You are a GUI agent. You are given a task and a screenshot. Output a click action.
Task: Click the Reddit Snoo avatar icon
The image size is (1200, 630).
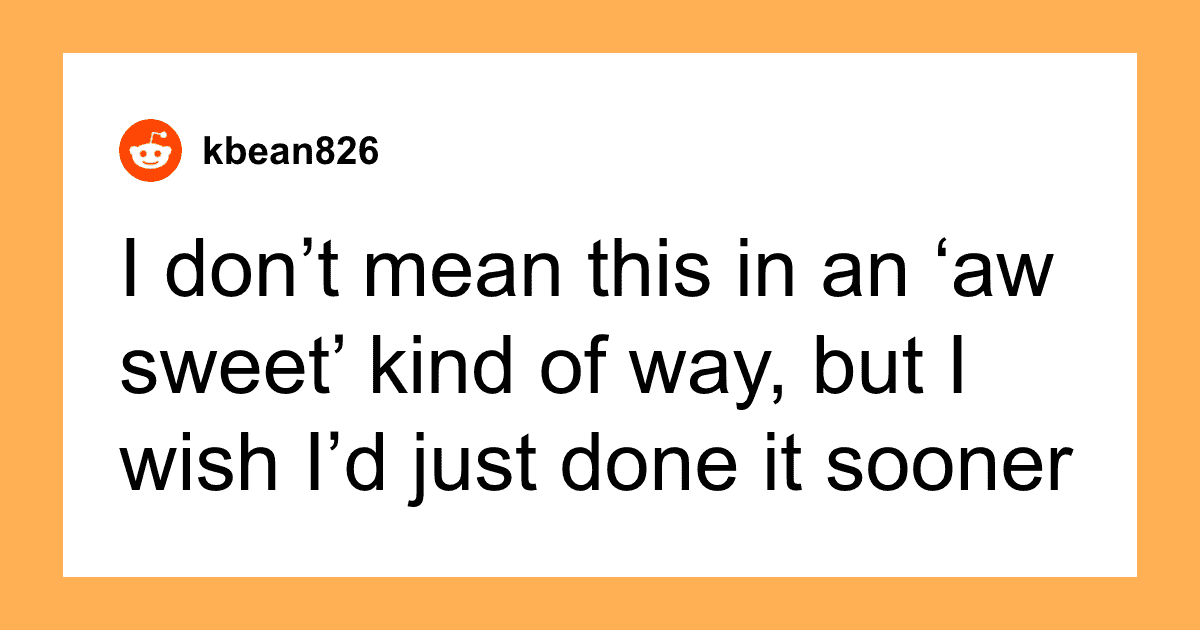point(150,153)
